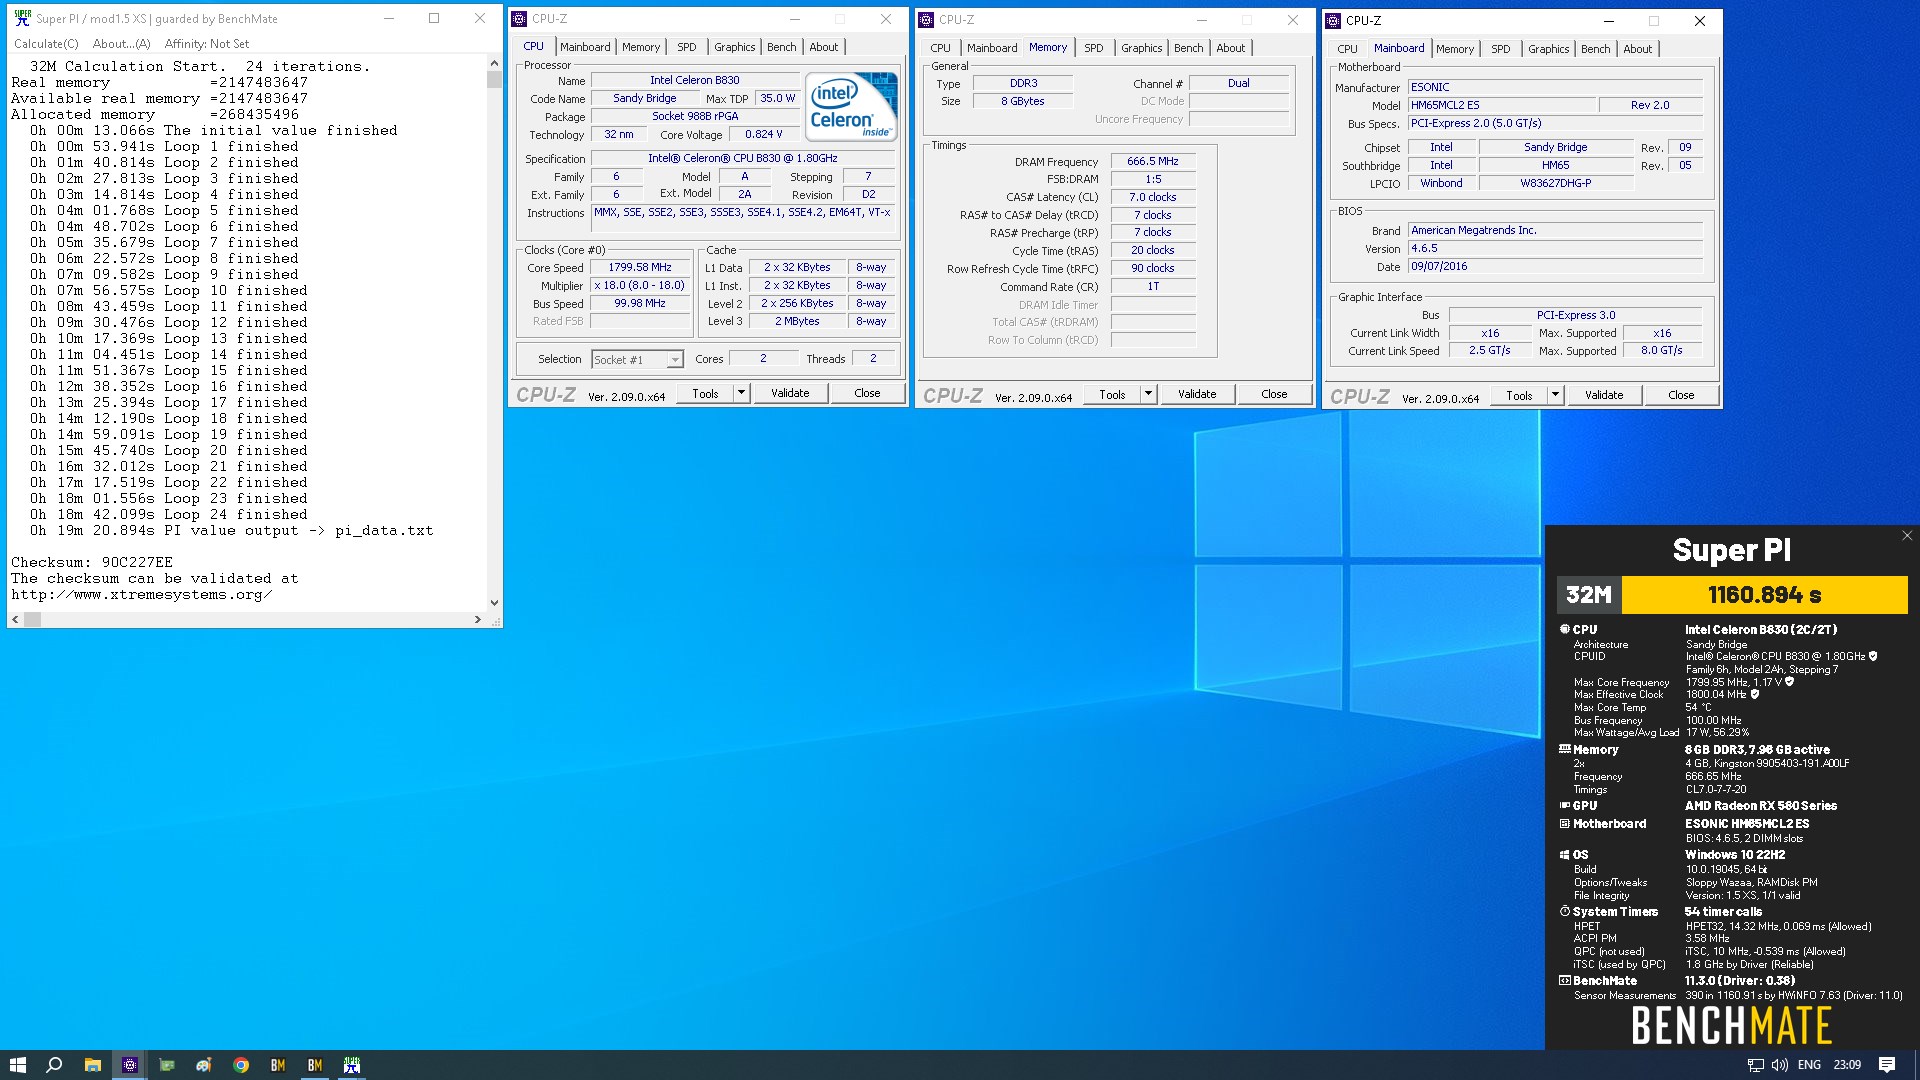
Task: Launch Google Chrome from the taskbar
Action: pyautogui.click(x=240, y=1065)
